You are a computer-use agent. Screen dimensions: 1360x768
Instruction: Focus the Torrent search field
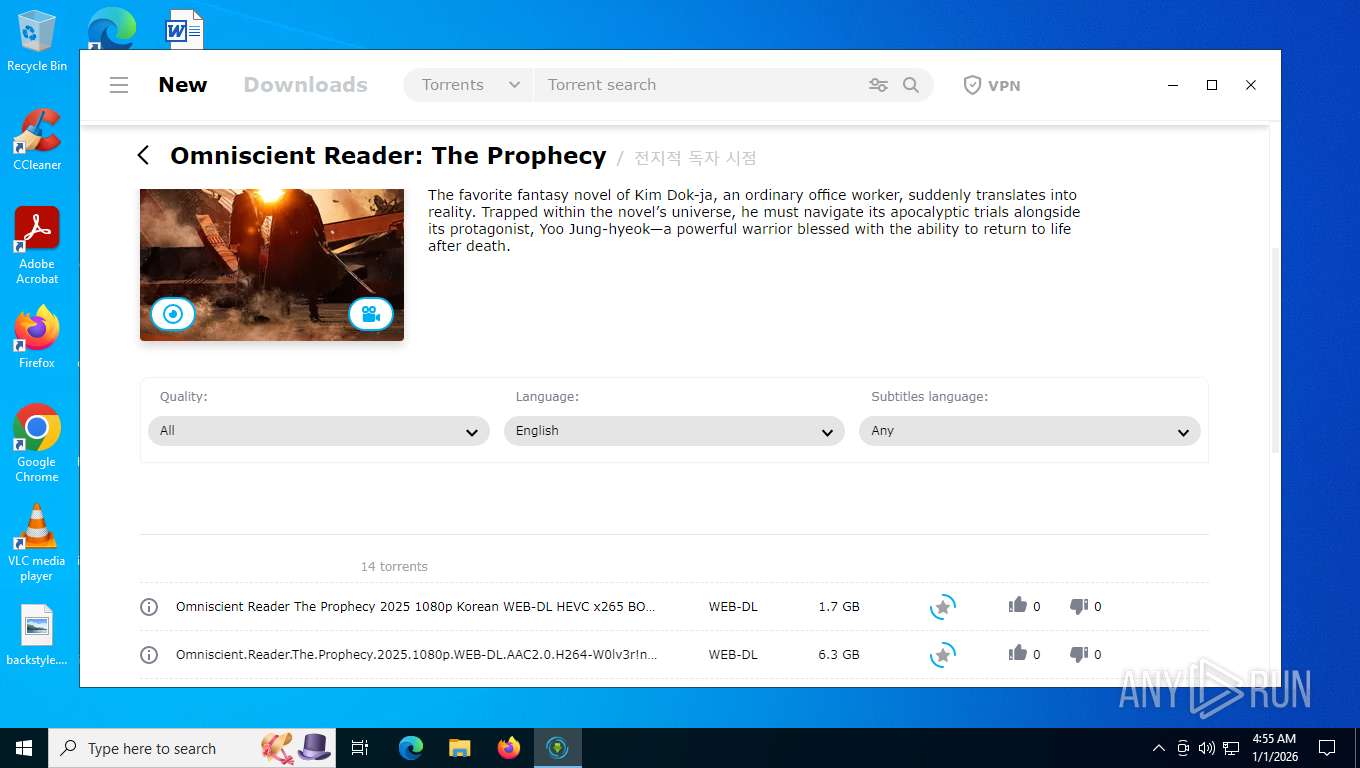(700, 85)
